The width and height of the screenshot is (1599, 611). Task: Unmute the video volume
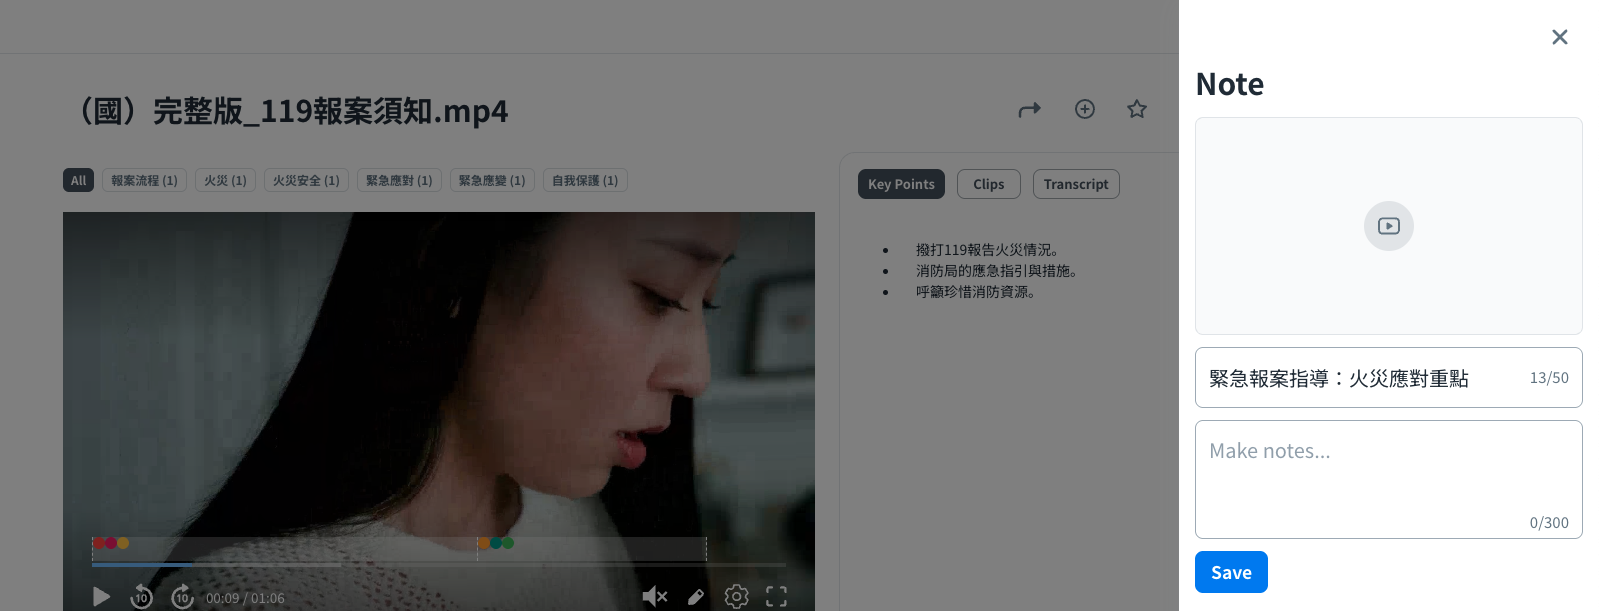[654, 597]
